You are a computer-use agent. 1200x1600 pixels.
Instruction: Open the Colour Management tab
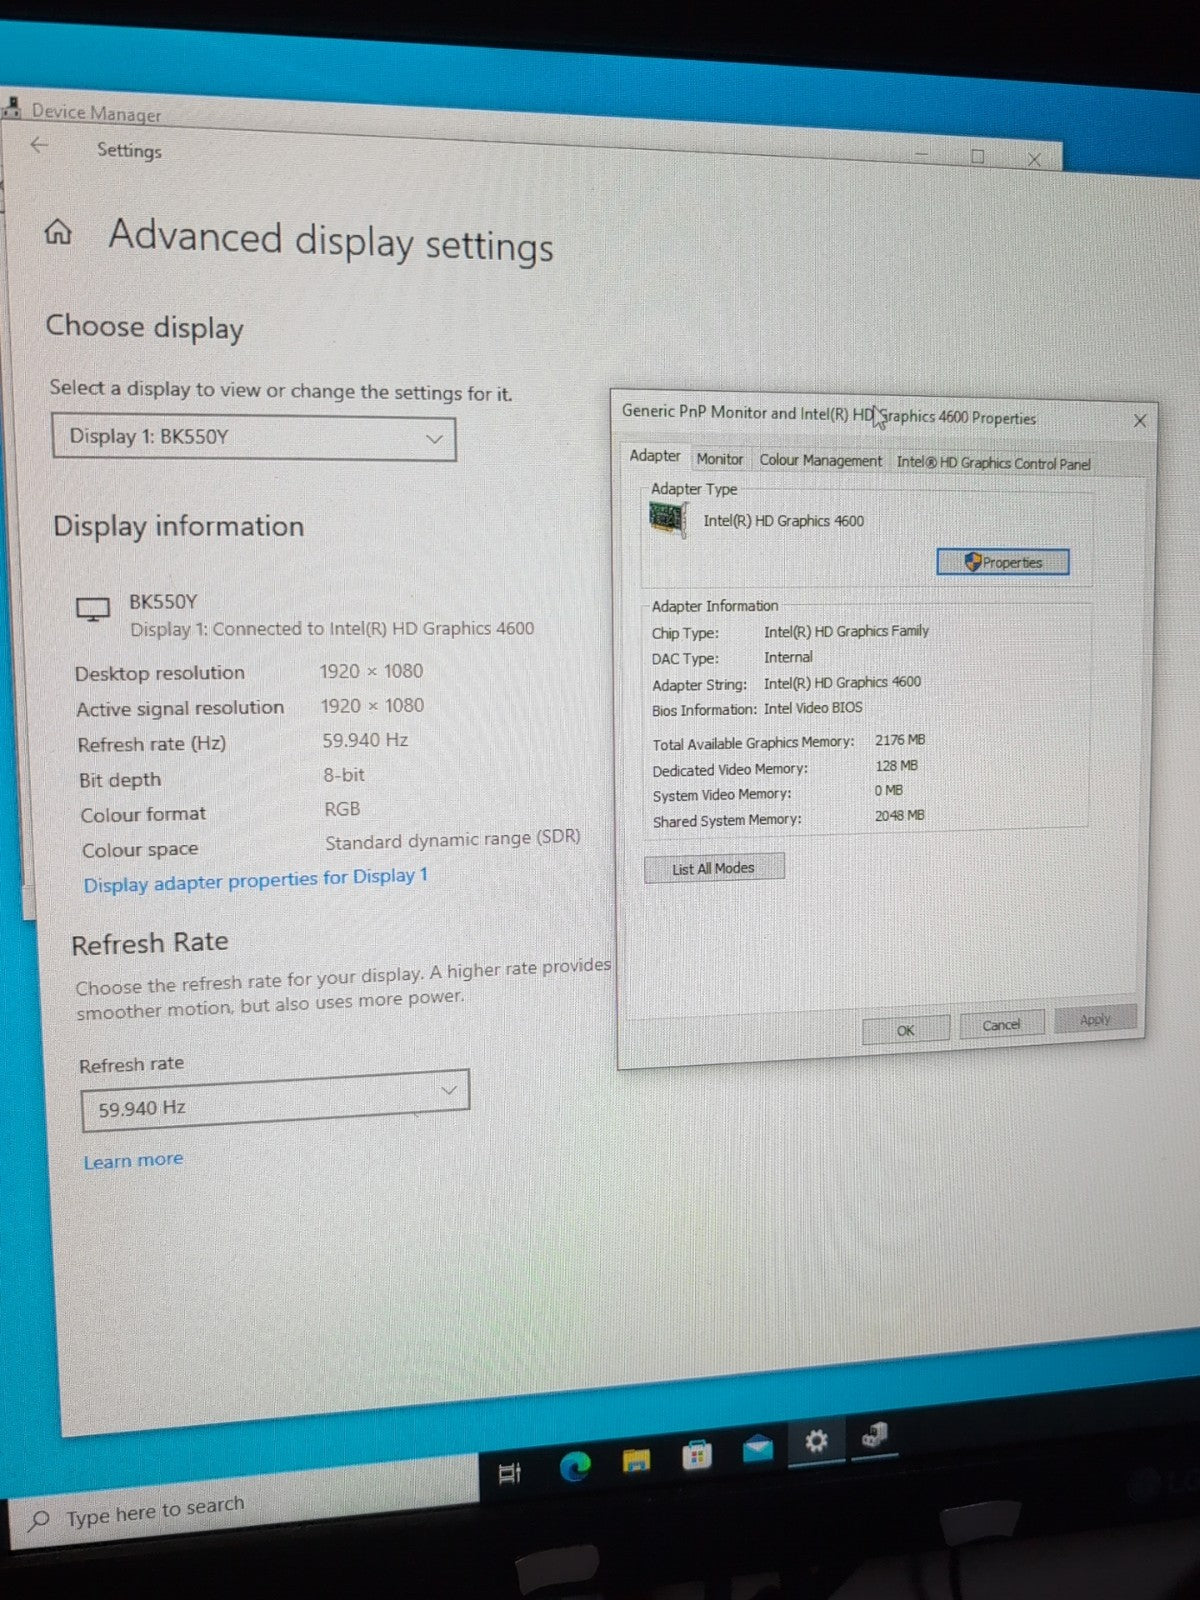(820, 461)
